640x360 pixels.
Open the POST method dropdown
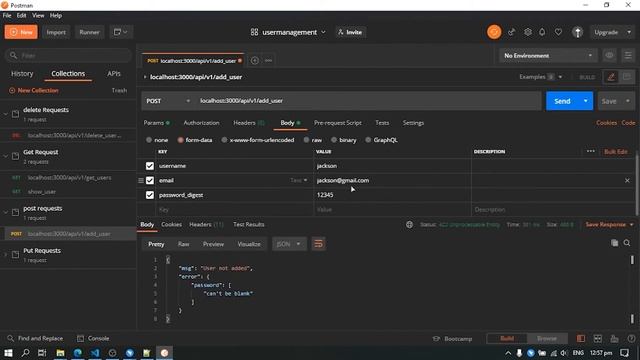coord(168,101)
